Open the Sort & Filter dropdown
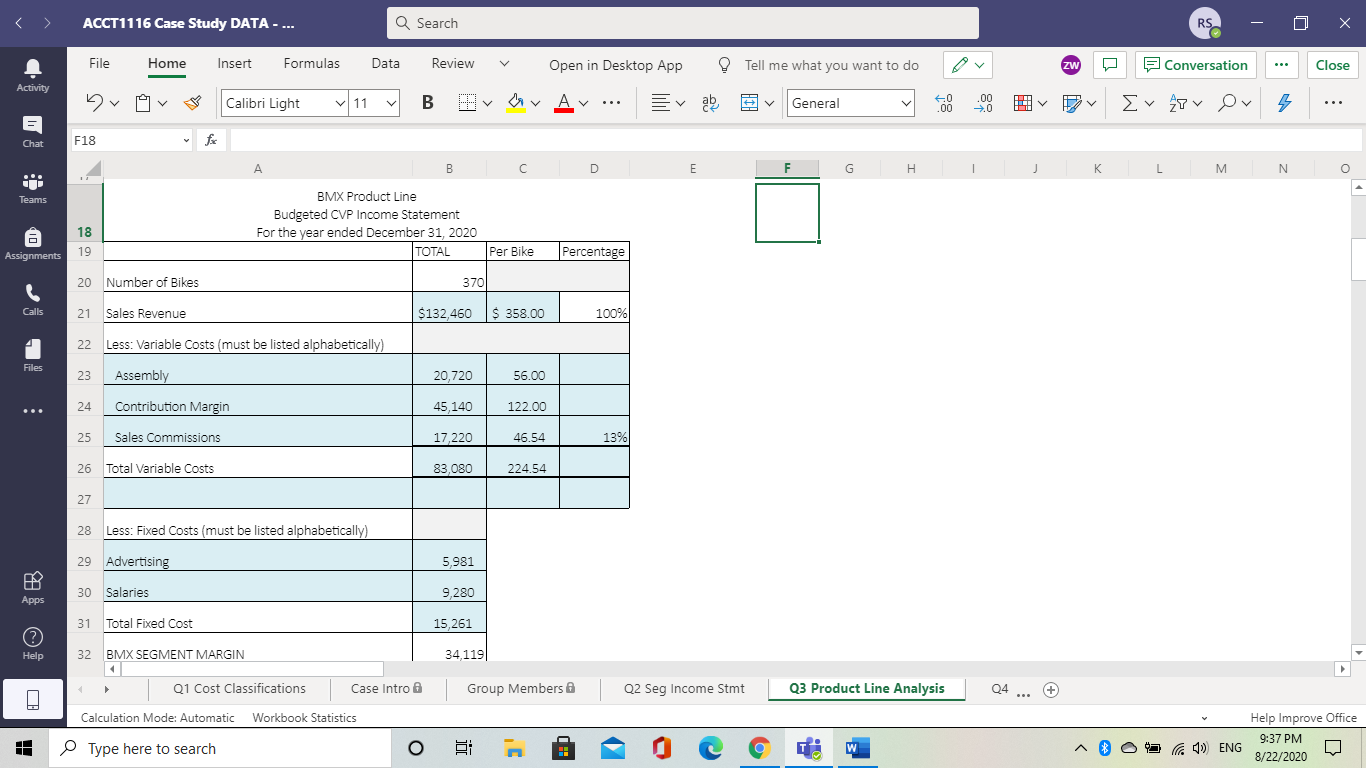This screenshot has height=768, width=1366. click(1180, 103)
